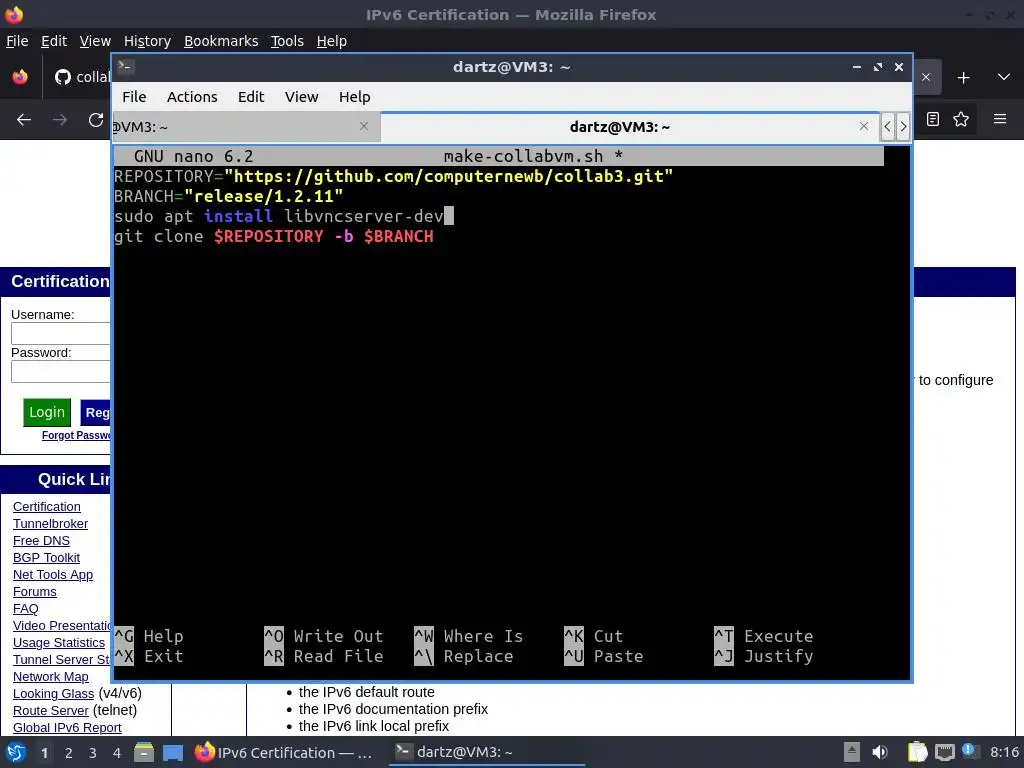Open Usage Statistics quick link
The height and width of the screenshot is (768, 1024).
pyautogui.click(x=59, y=643)
